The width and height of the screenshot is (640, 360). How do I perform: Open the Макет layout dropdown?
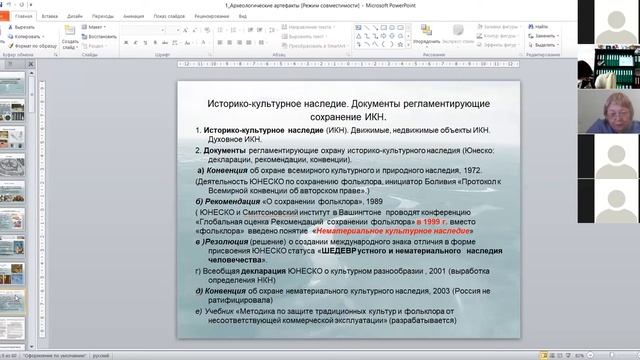click(93, 27)
